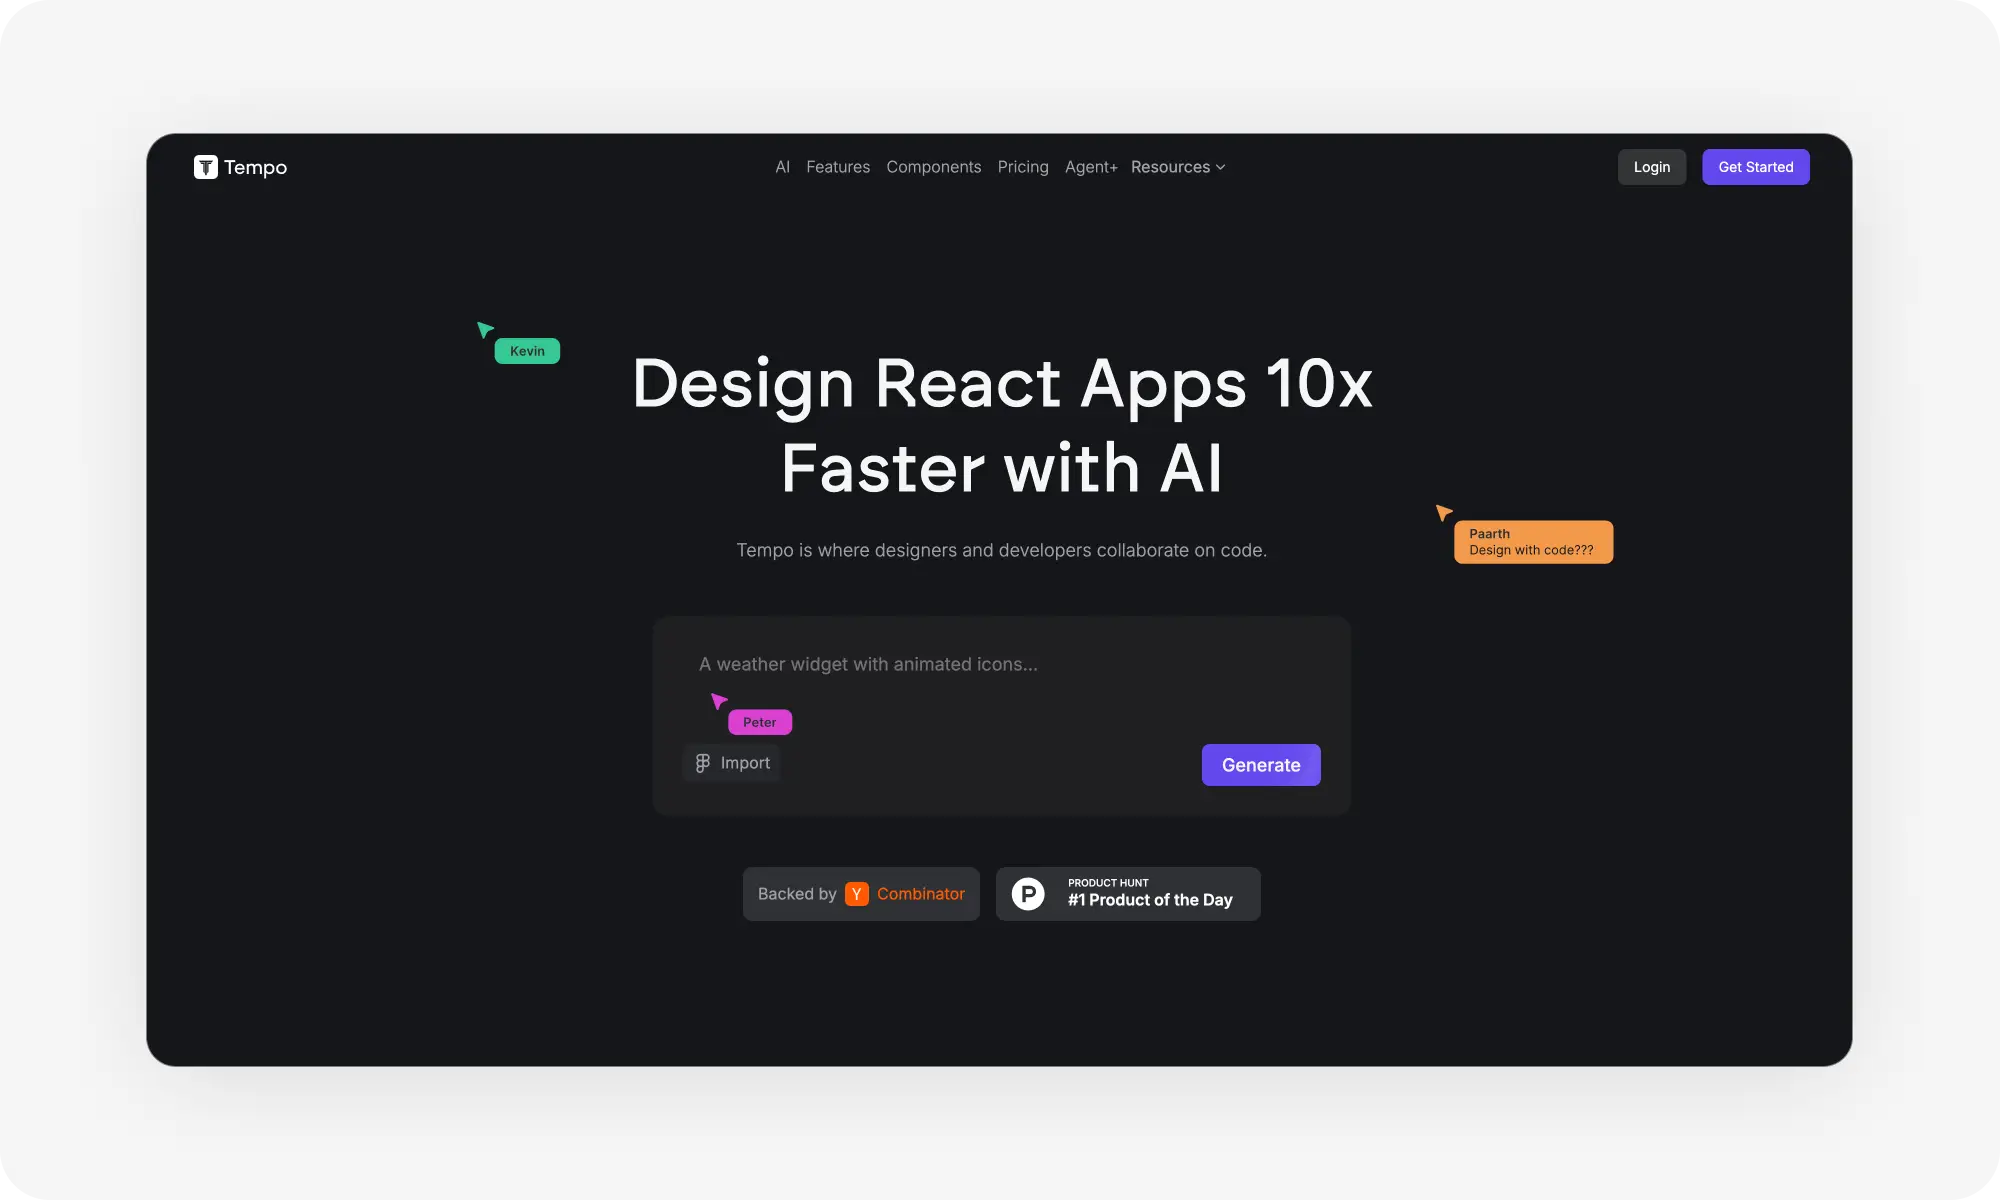
Task: Click the Product Hunt P logo icon
Action: click(x=1028, y=893)
